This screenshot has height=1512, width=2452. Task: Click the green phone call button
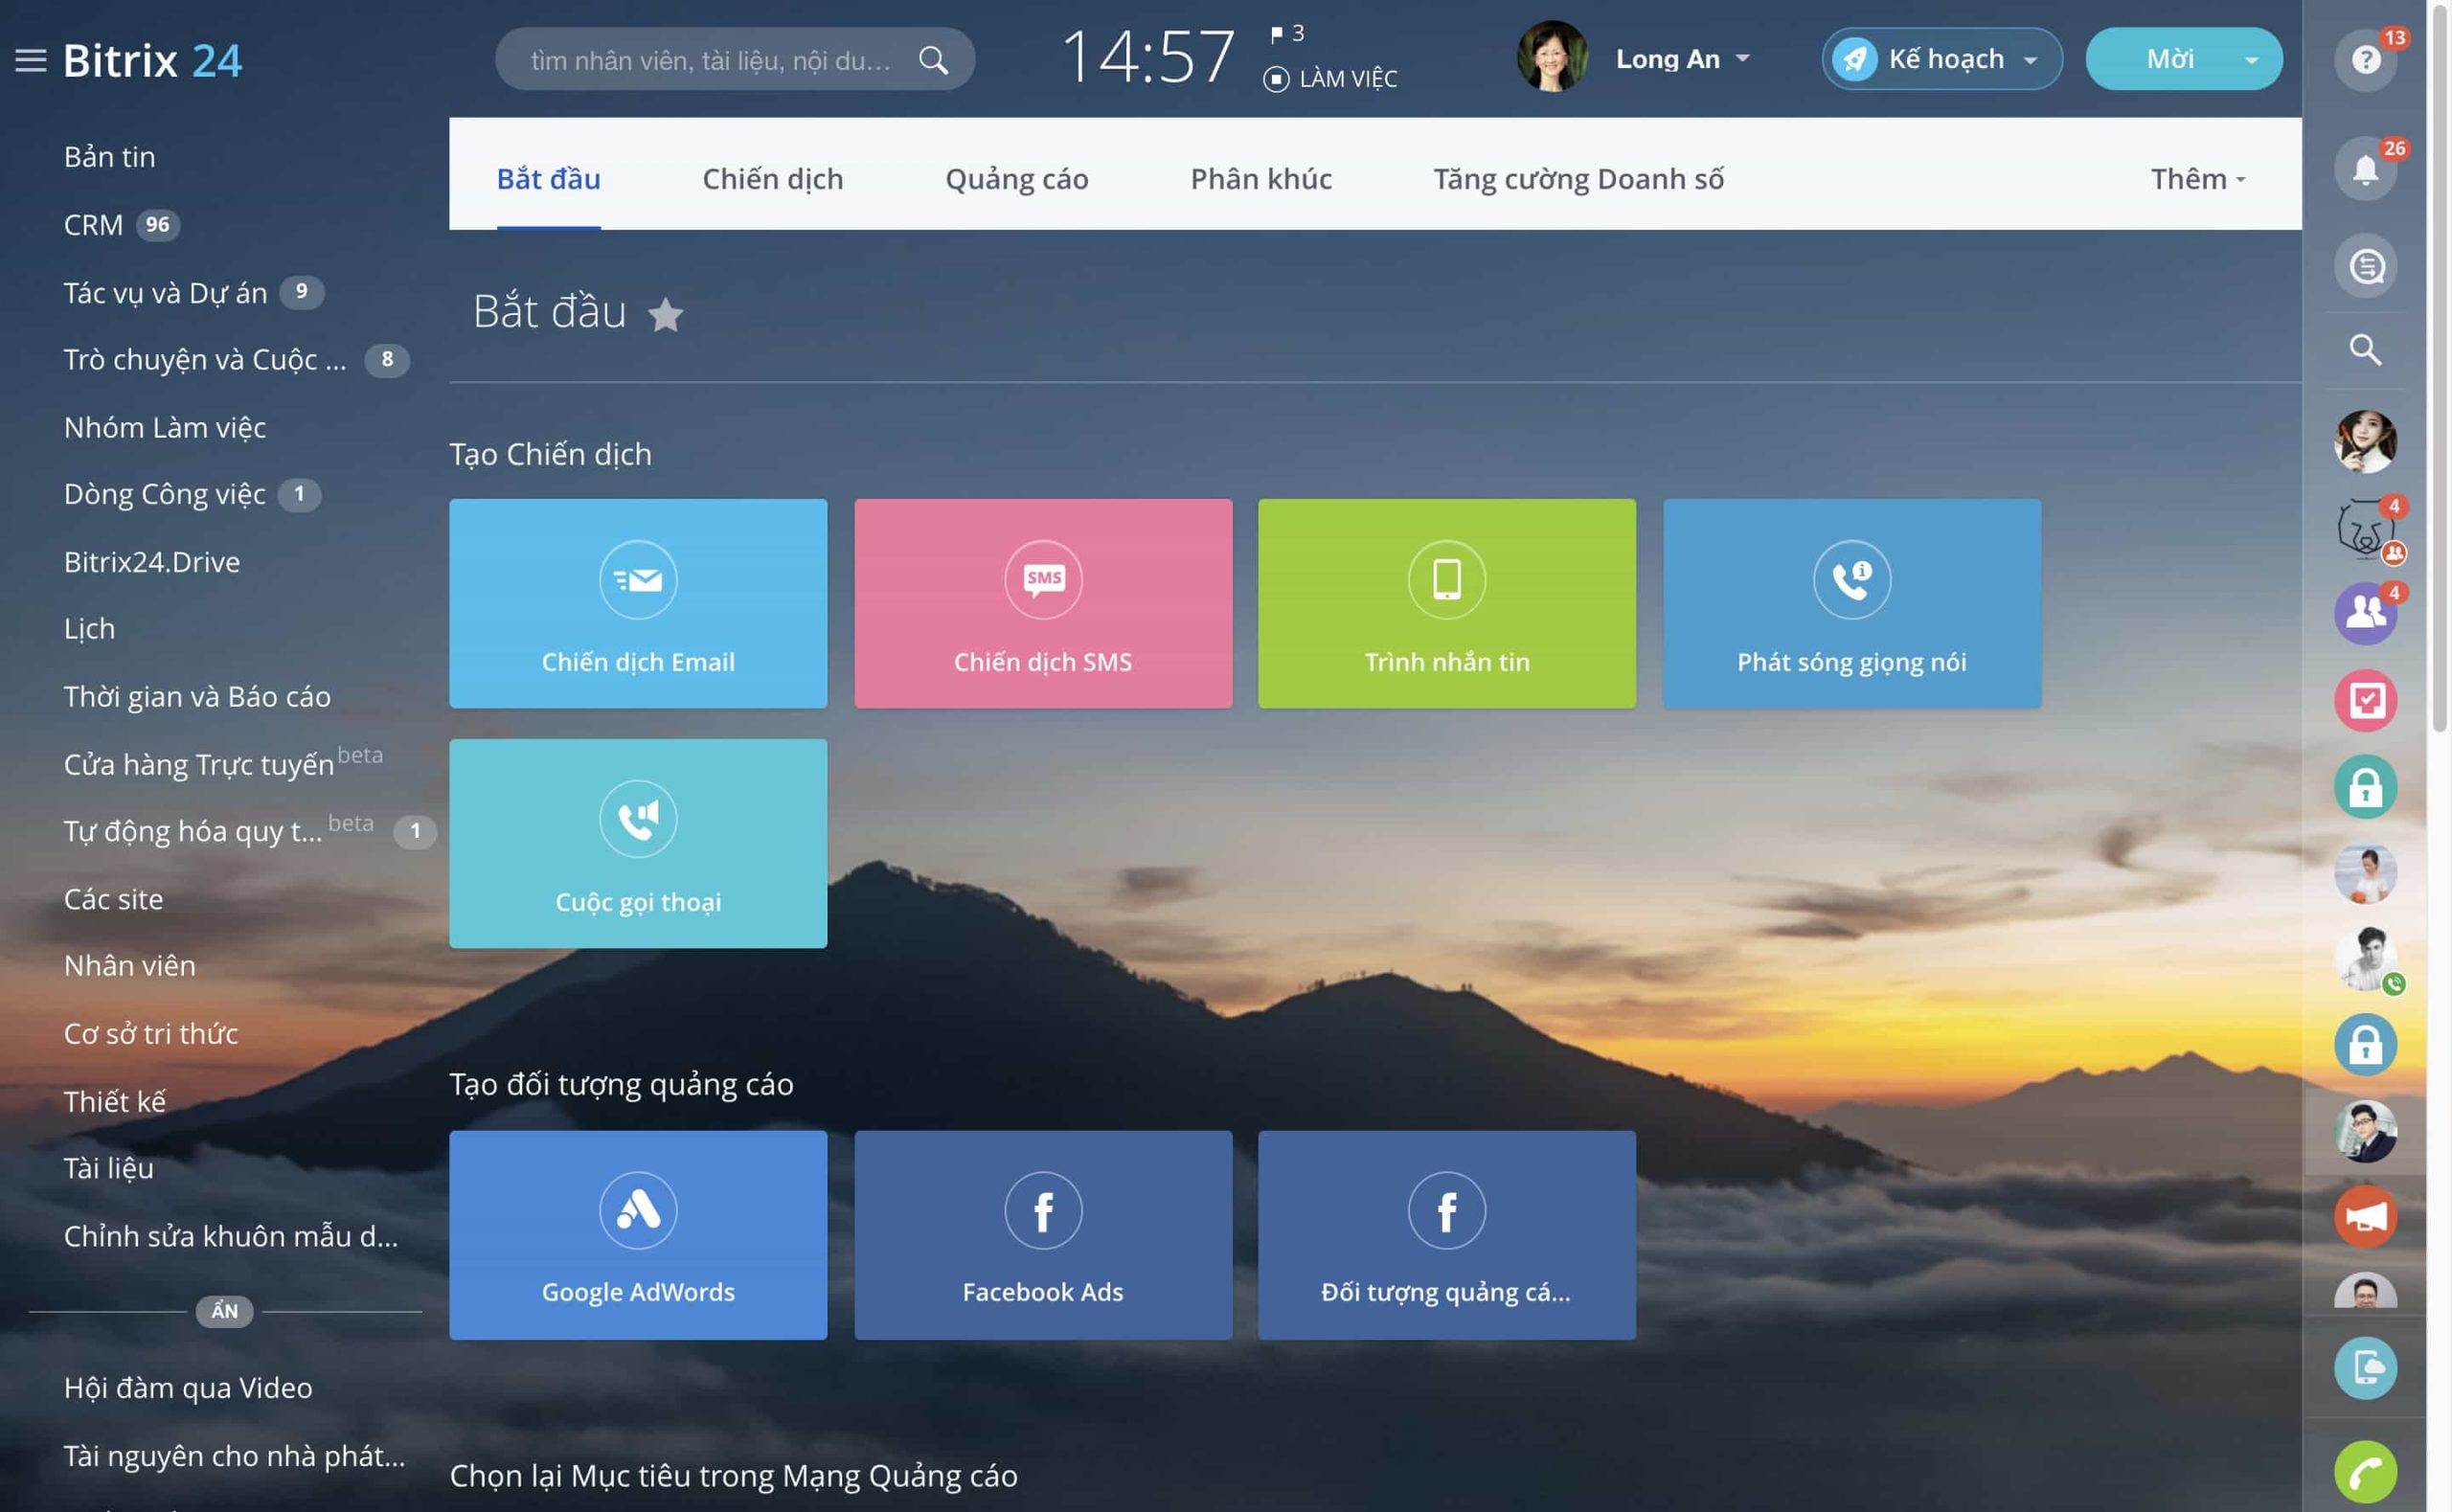(x=2365, y=1471)
